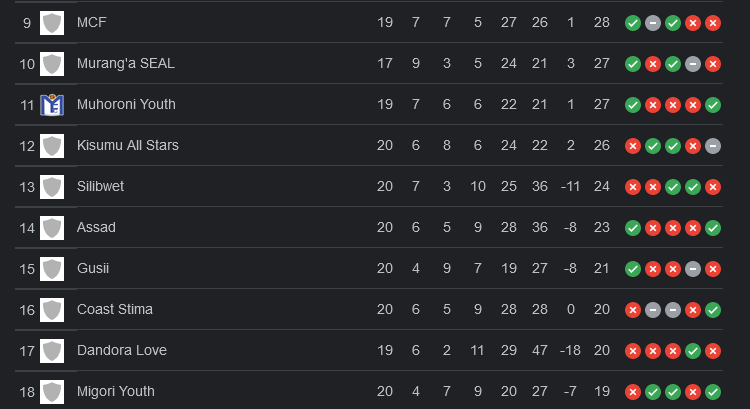Click Silibwet's goal difference value -11

[x=570, y=186]
